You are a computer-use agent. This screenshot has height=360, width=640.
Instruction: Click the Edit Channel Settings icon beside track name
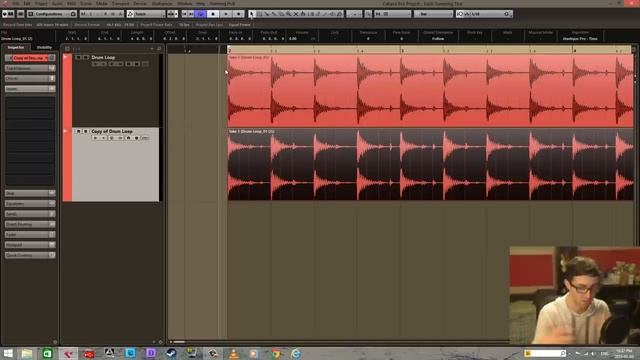(x=52, y=58)
